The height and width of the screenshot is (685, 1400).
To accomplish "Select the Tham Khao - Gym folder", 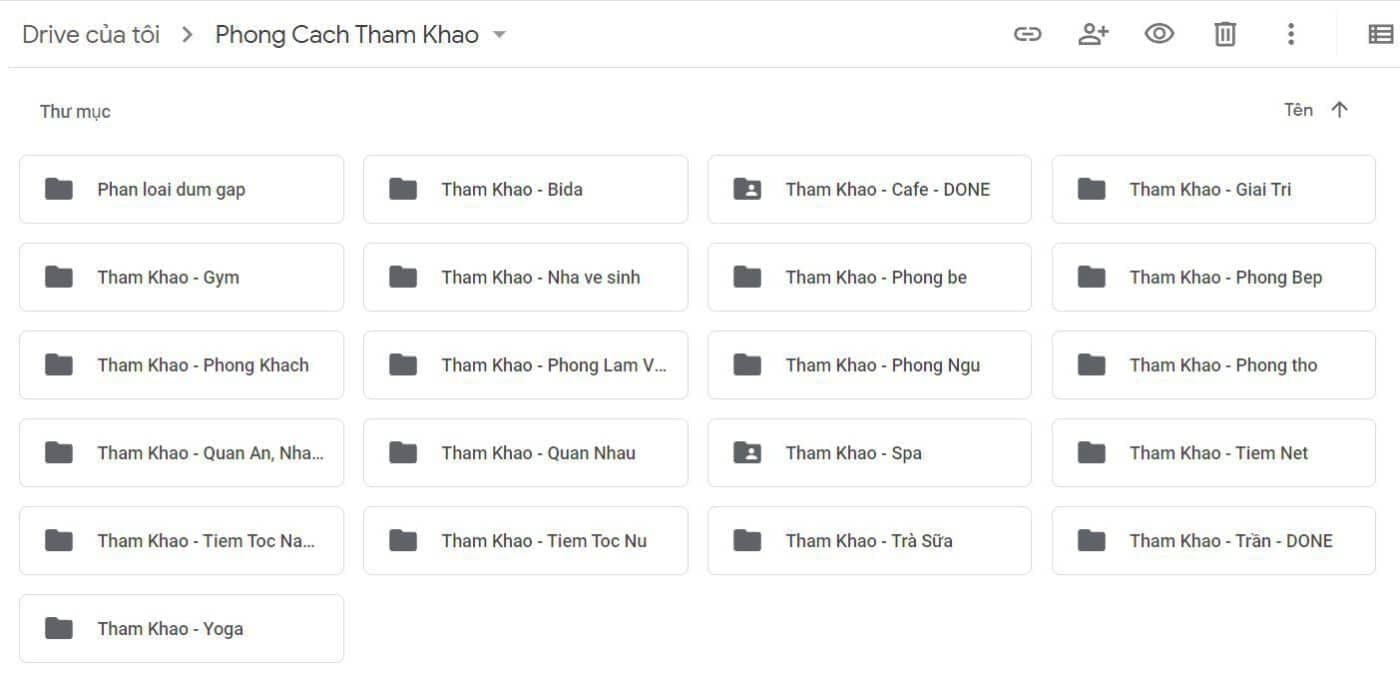I will click(x=181, y=277).
